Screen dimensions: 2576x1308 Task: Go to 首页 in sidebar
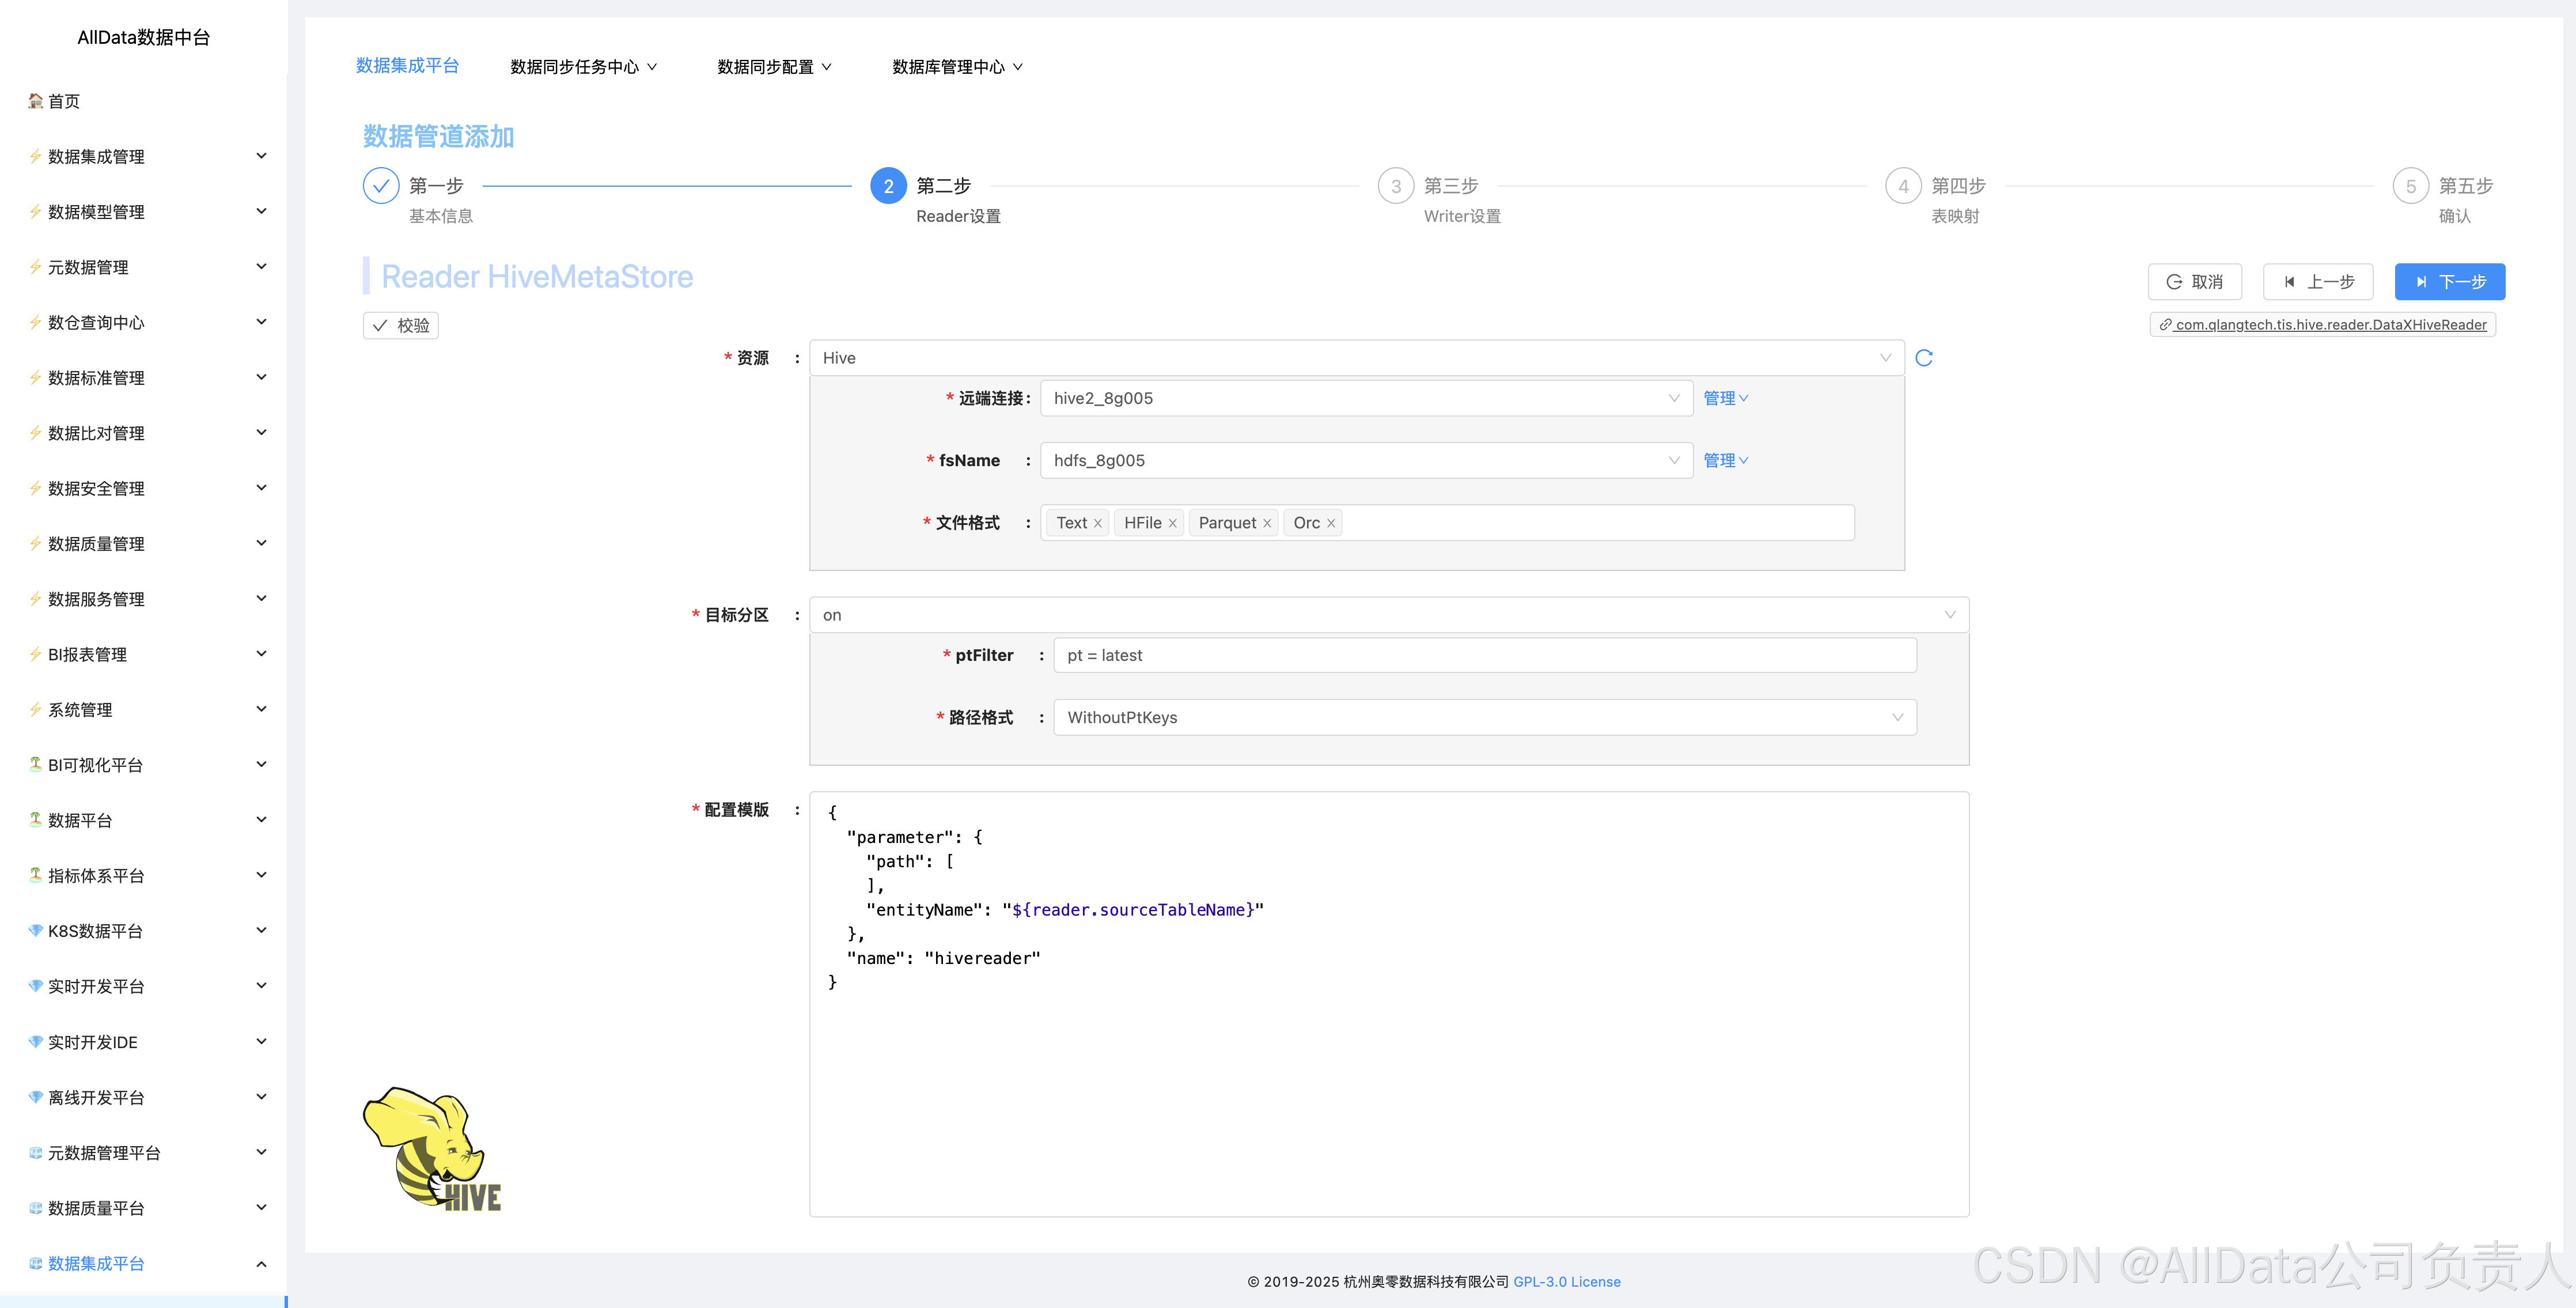[x=64, y=101]
